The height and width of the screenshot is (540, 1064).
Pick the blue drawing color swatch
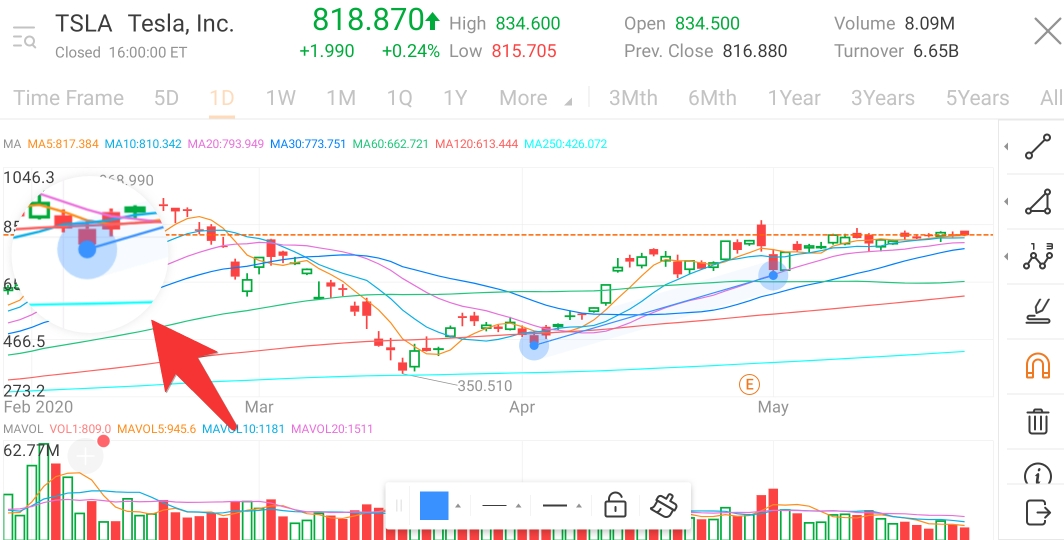point(434,505)
